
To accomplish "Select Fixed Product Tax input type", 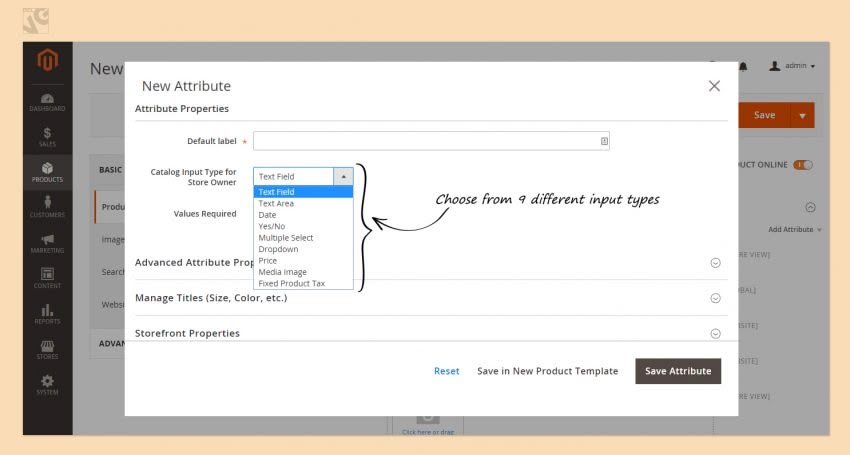I will (x=303, y=283).
